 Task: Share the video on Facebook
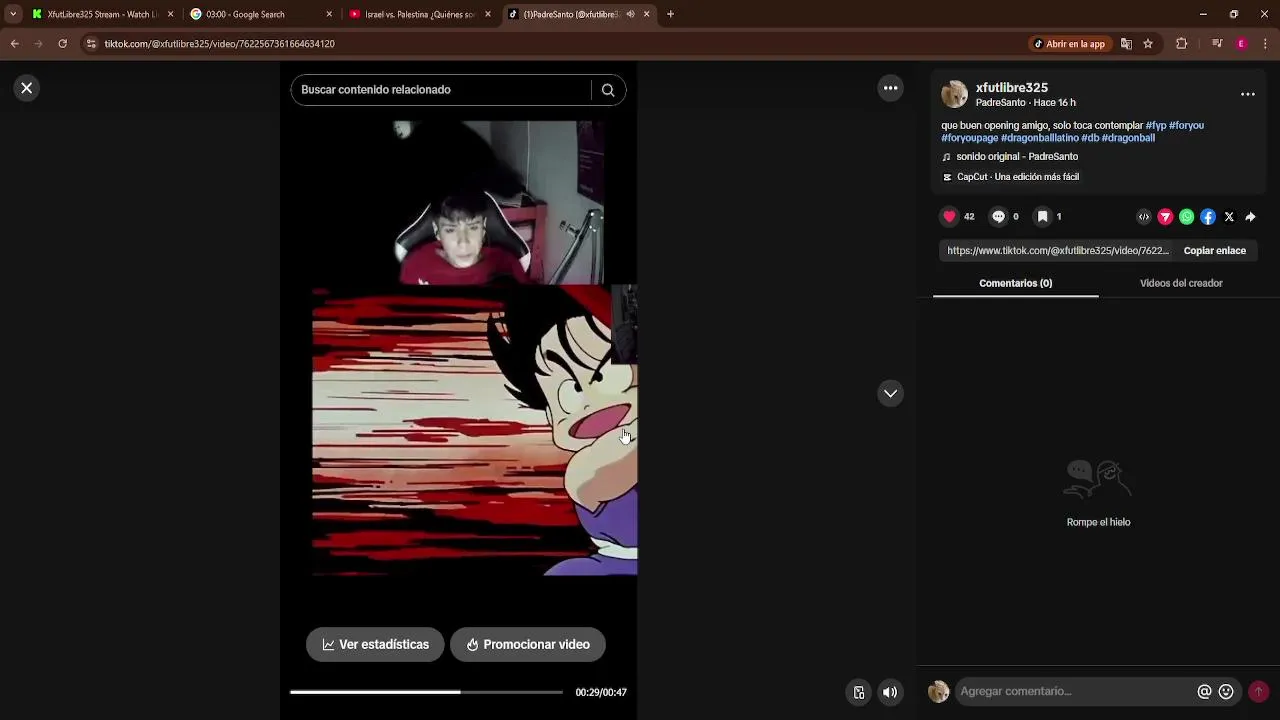pyautogui.click(x=1208, y=217)
